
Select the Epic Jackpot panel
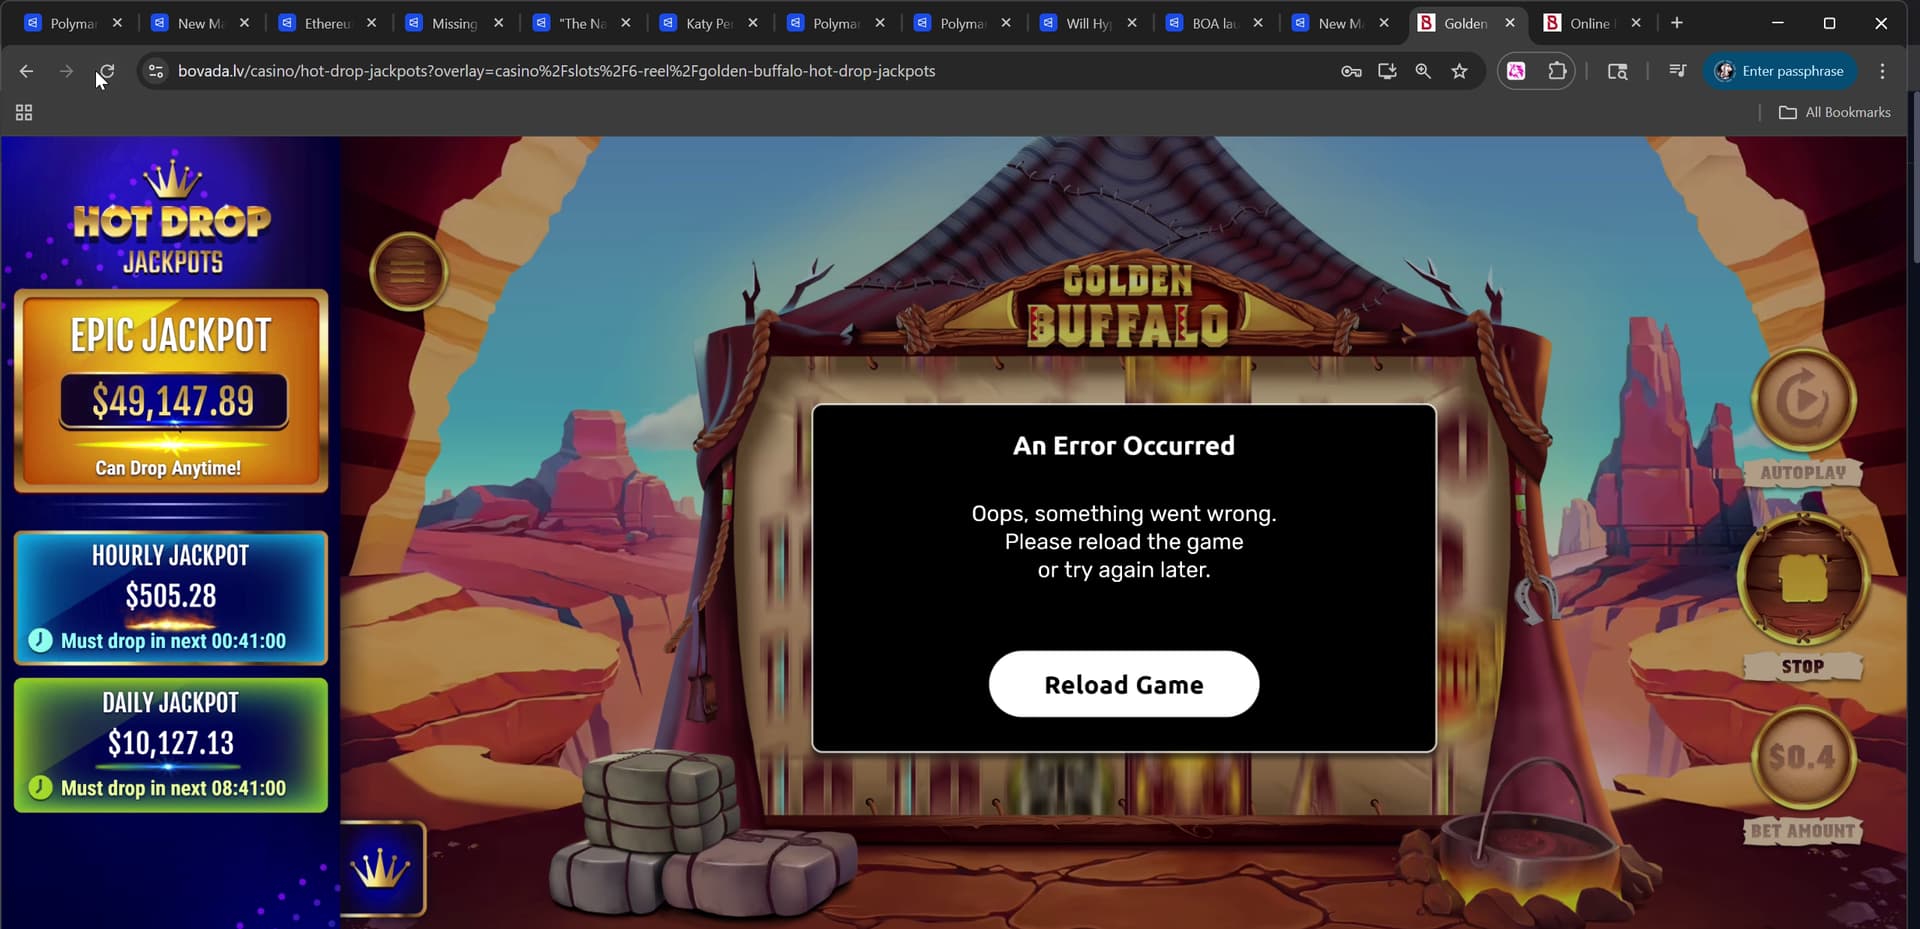tap(171, 391)
